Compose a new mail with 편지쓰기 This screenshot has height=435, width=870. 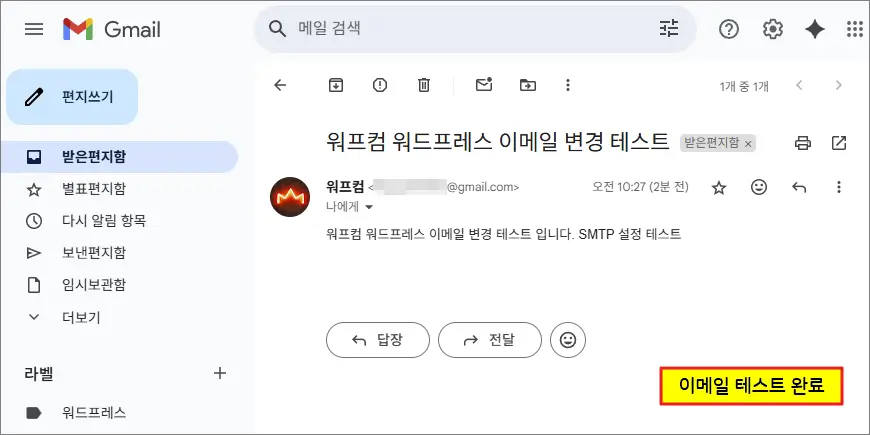tap(72, 97)
